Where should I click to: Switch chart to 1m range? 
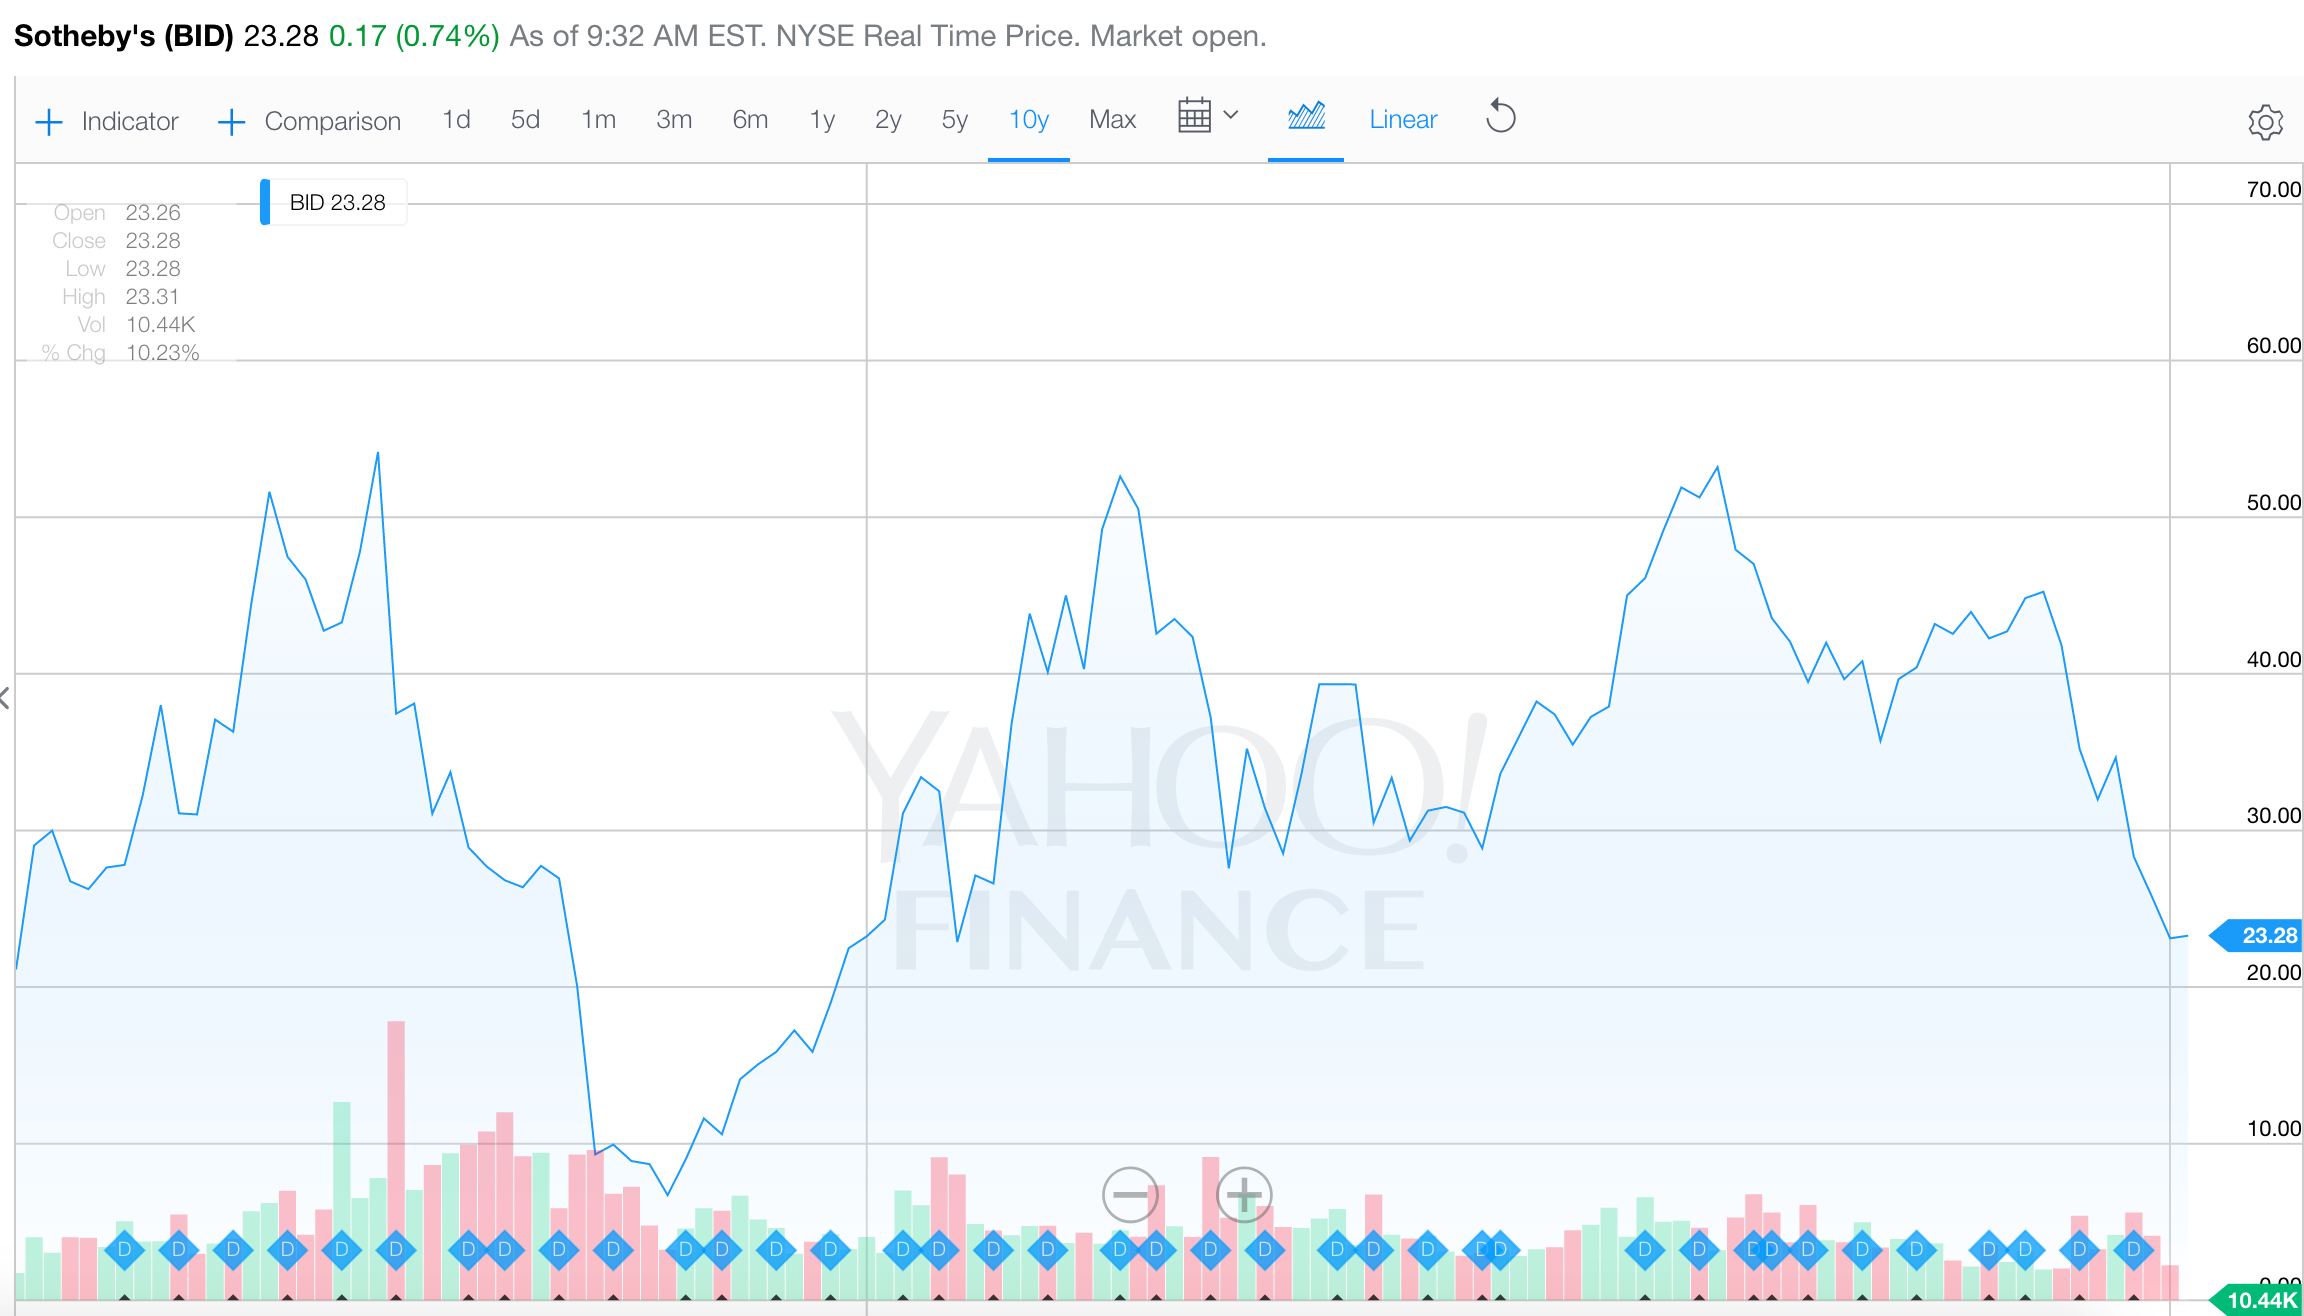(598, 120)
